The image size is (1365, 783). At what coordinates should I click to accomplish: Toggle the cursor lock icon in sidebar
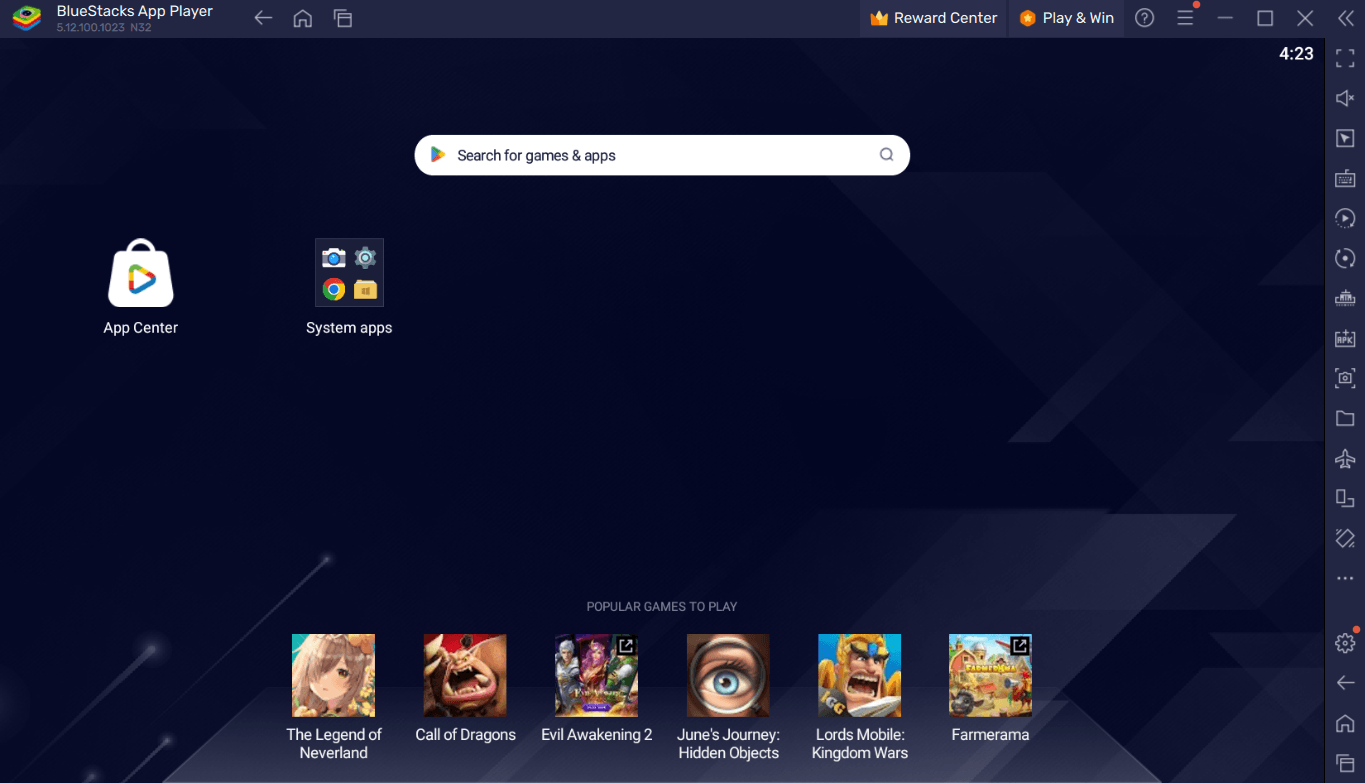[1345, 138]
